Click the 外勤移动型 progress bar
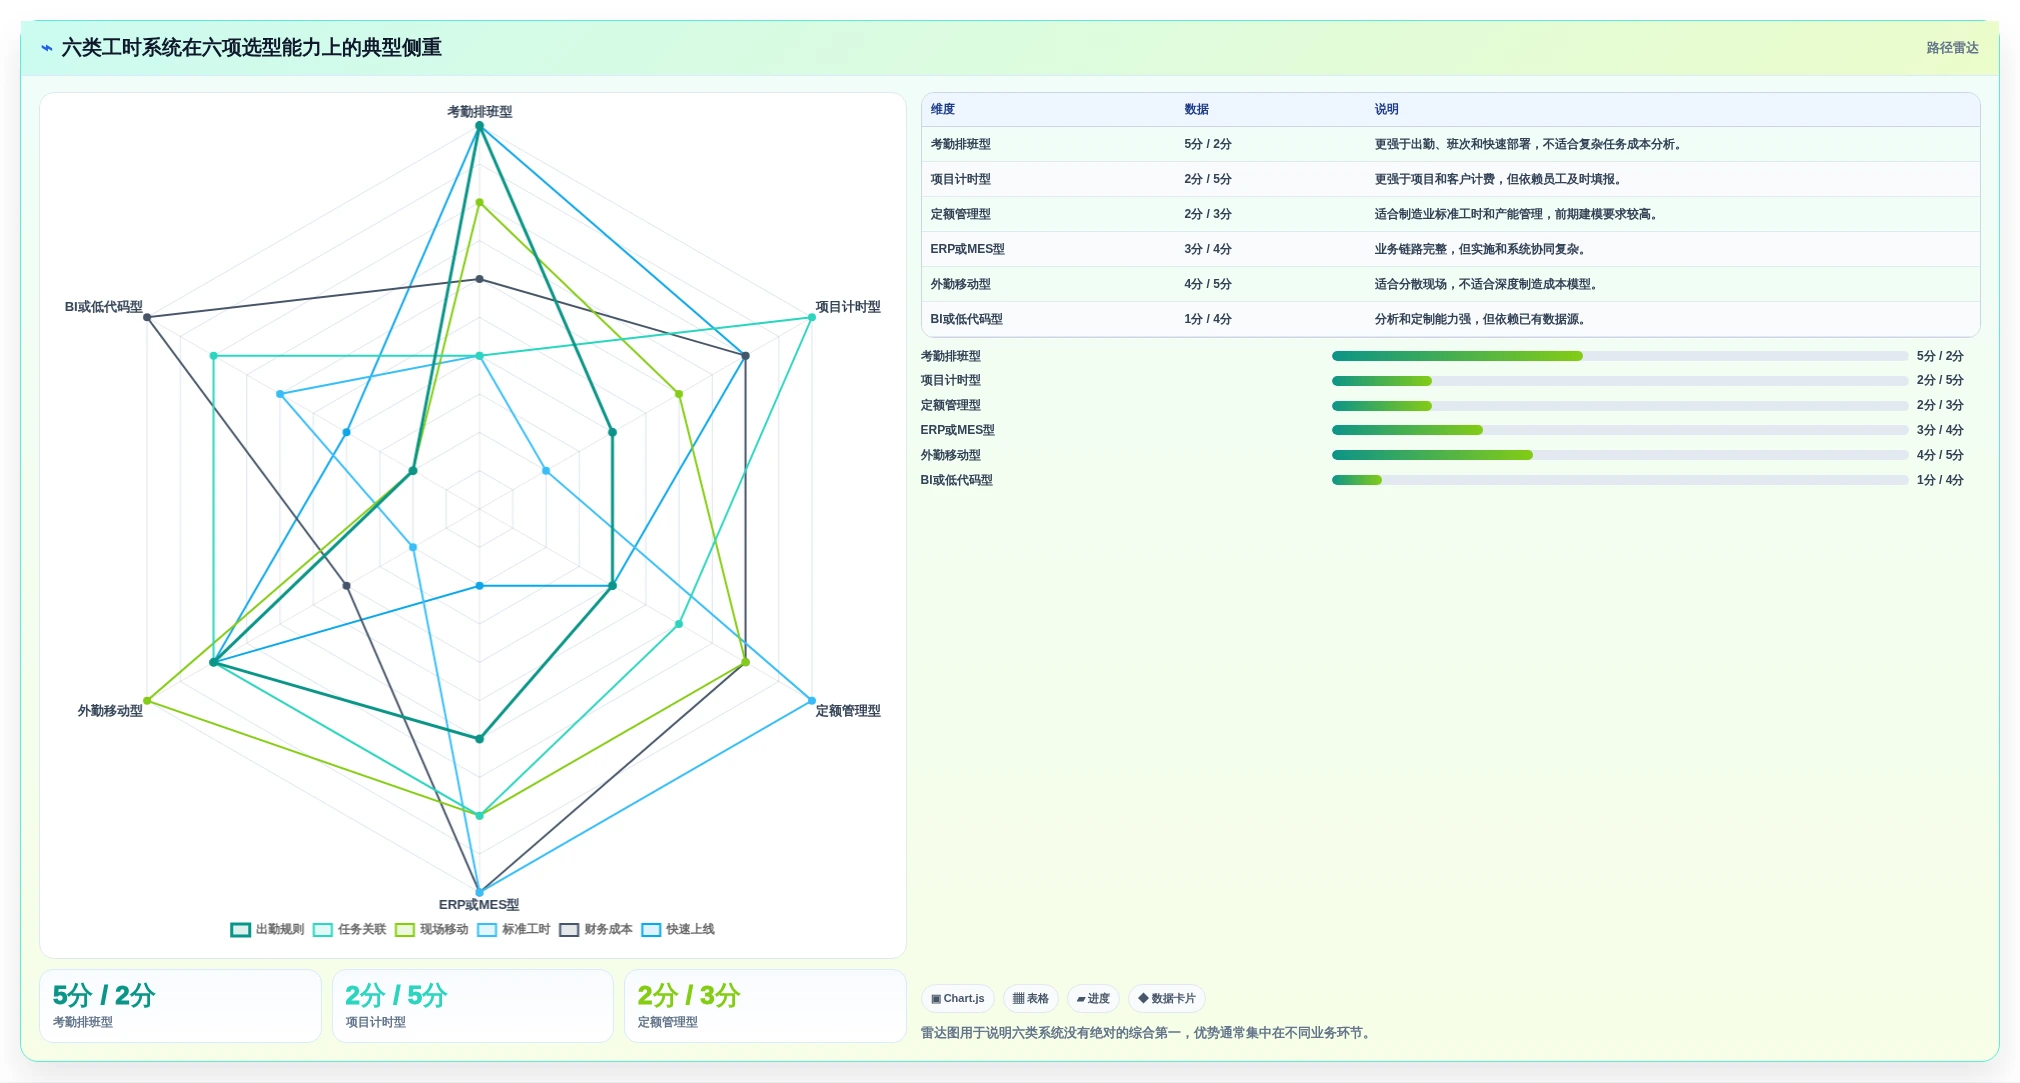The width and height of the screenshot is (2020, 1083). (x=1619, y=455)
